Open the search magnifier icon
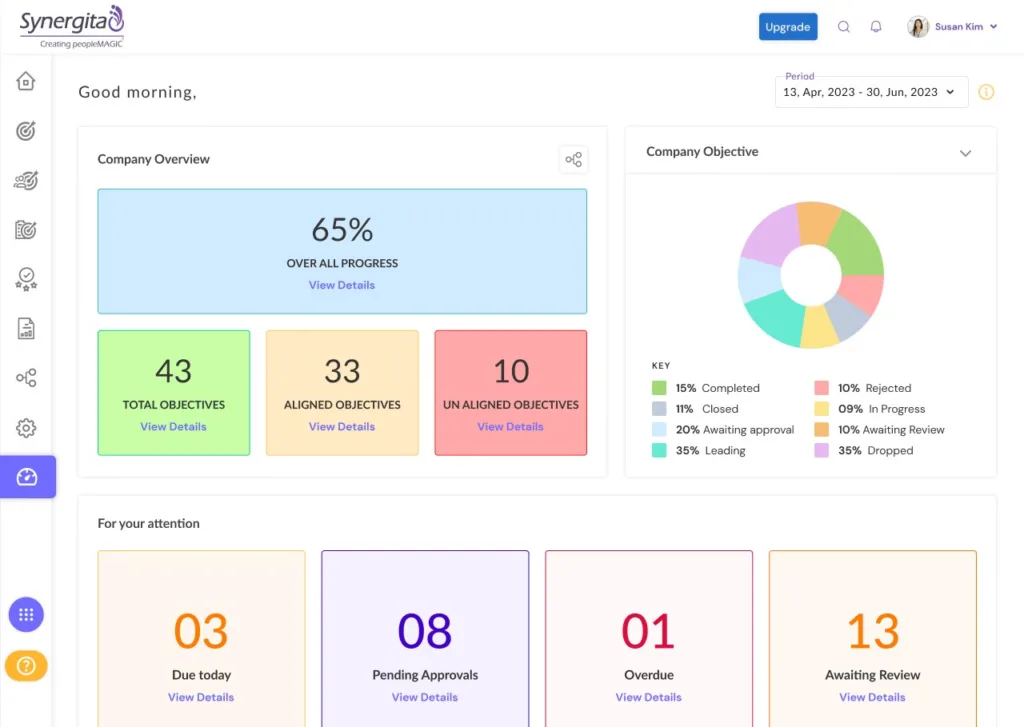Image resolution: width=1024 pixels, height=727 pixels. point(843,26)
